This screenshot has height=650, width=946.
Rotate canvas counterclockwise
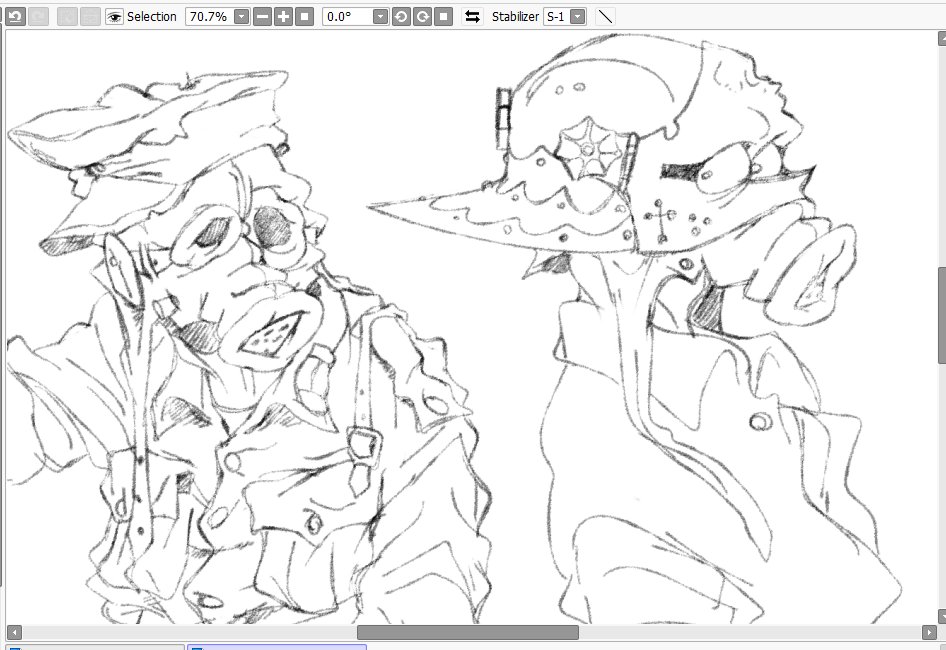pyautogui.click(x=401, y=16)
